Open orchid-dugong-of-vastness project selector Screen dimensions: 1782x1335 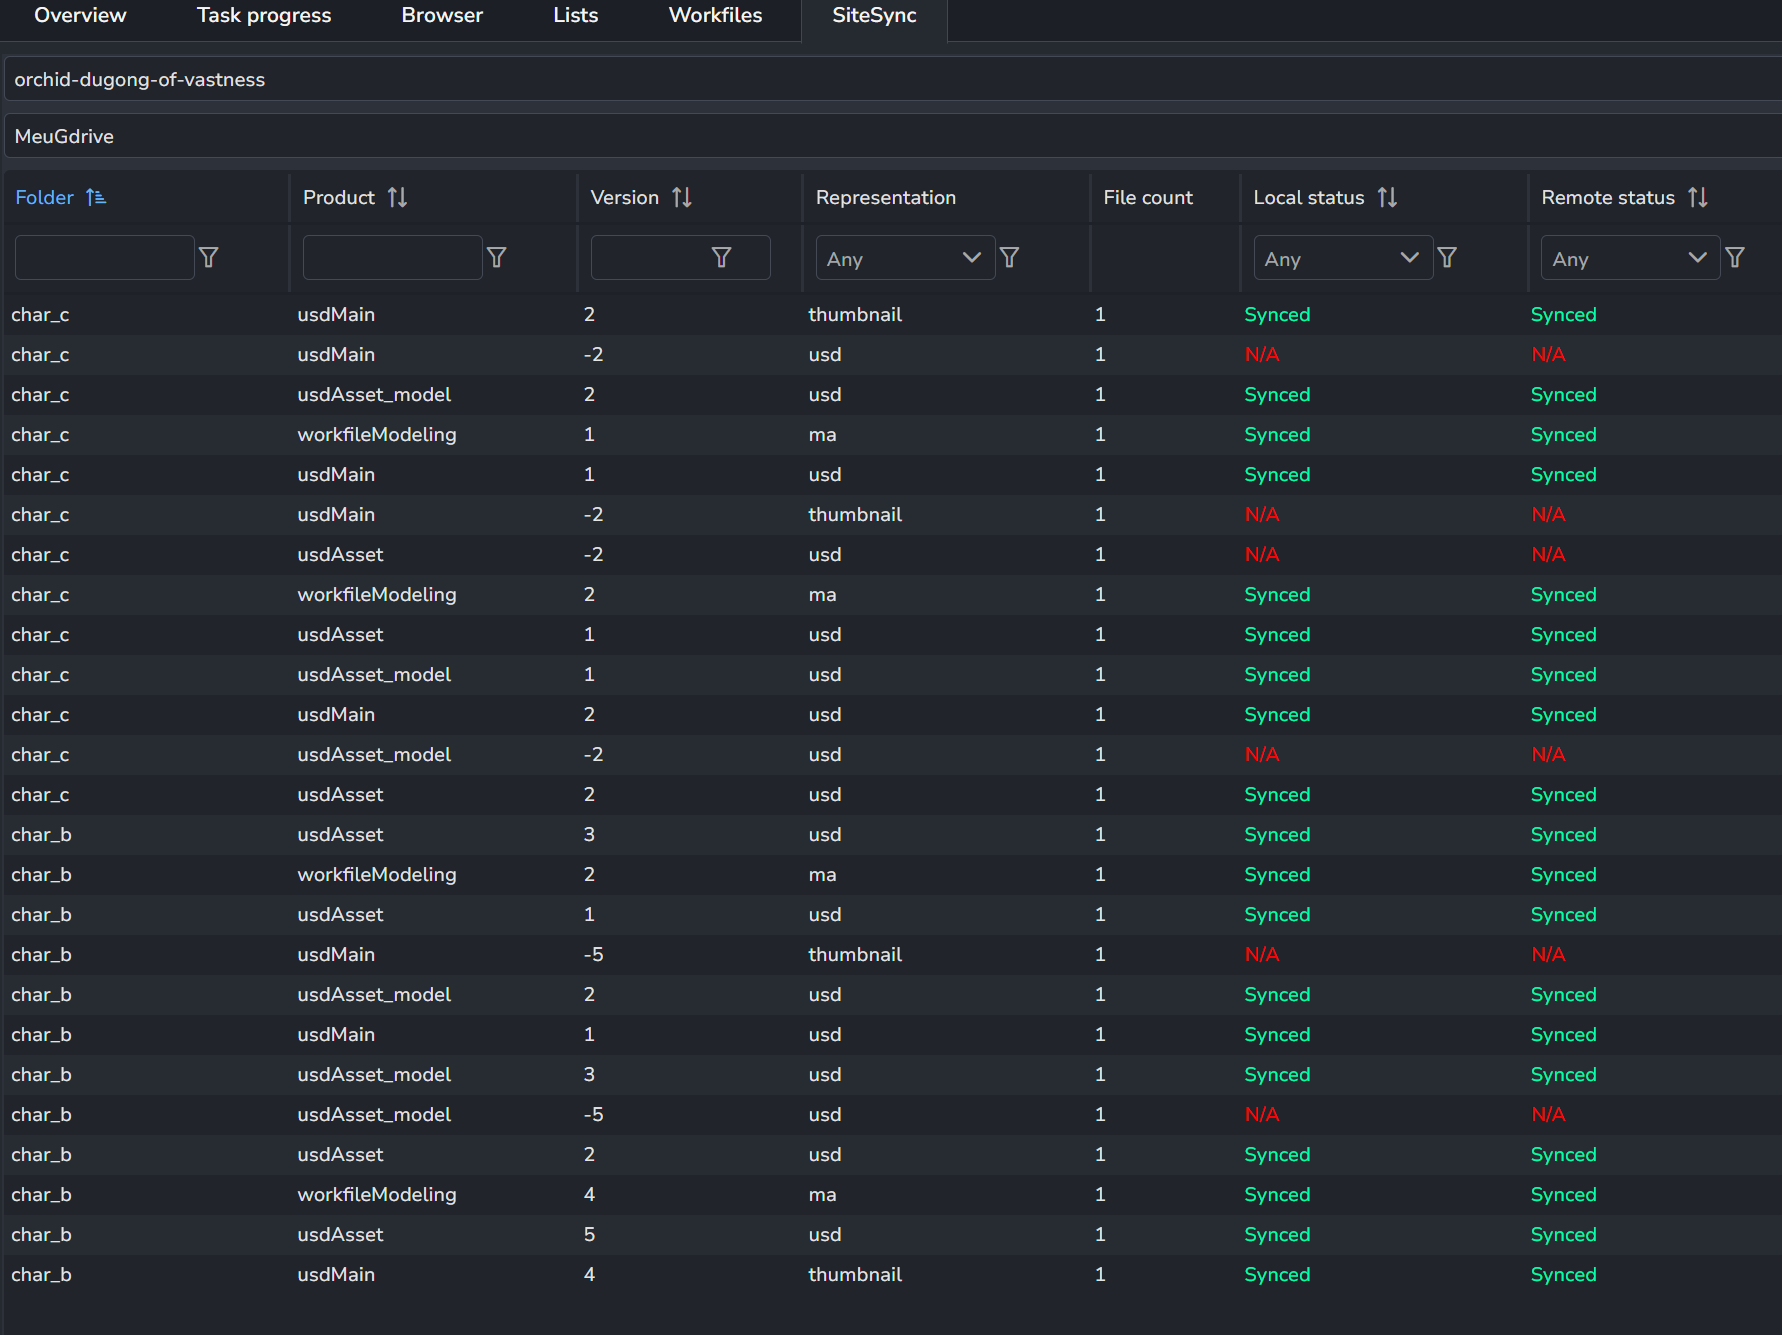893,79
